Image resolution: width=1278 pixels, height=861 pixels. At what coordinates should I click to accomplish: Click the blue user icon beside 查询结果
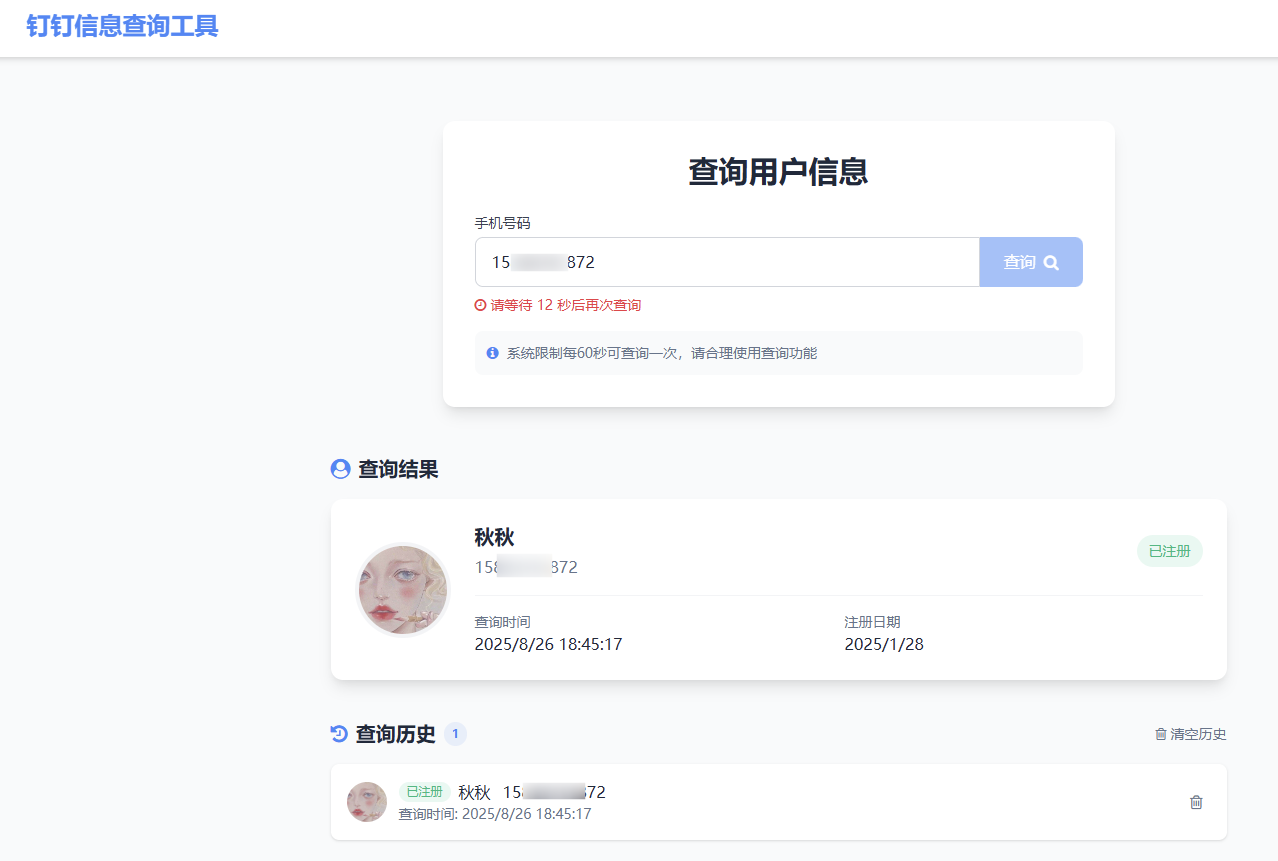coord(339,469)
